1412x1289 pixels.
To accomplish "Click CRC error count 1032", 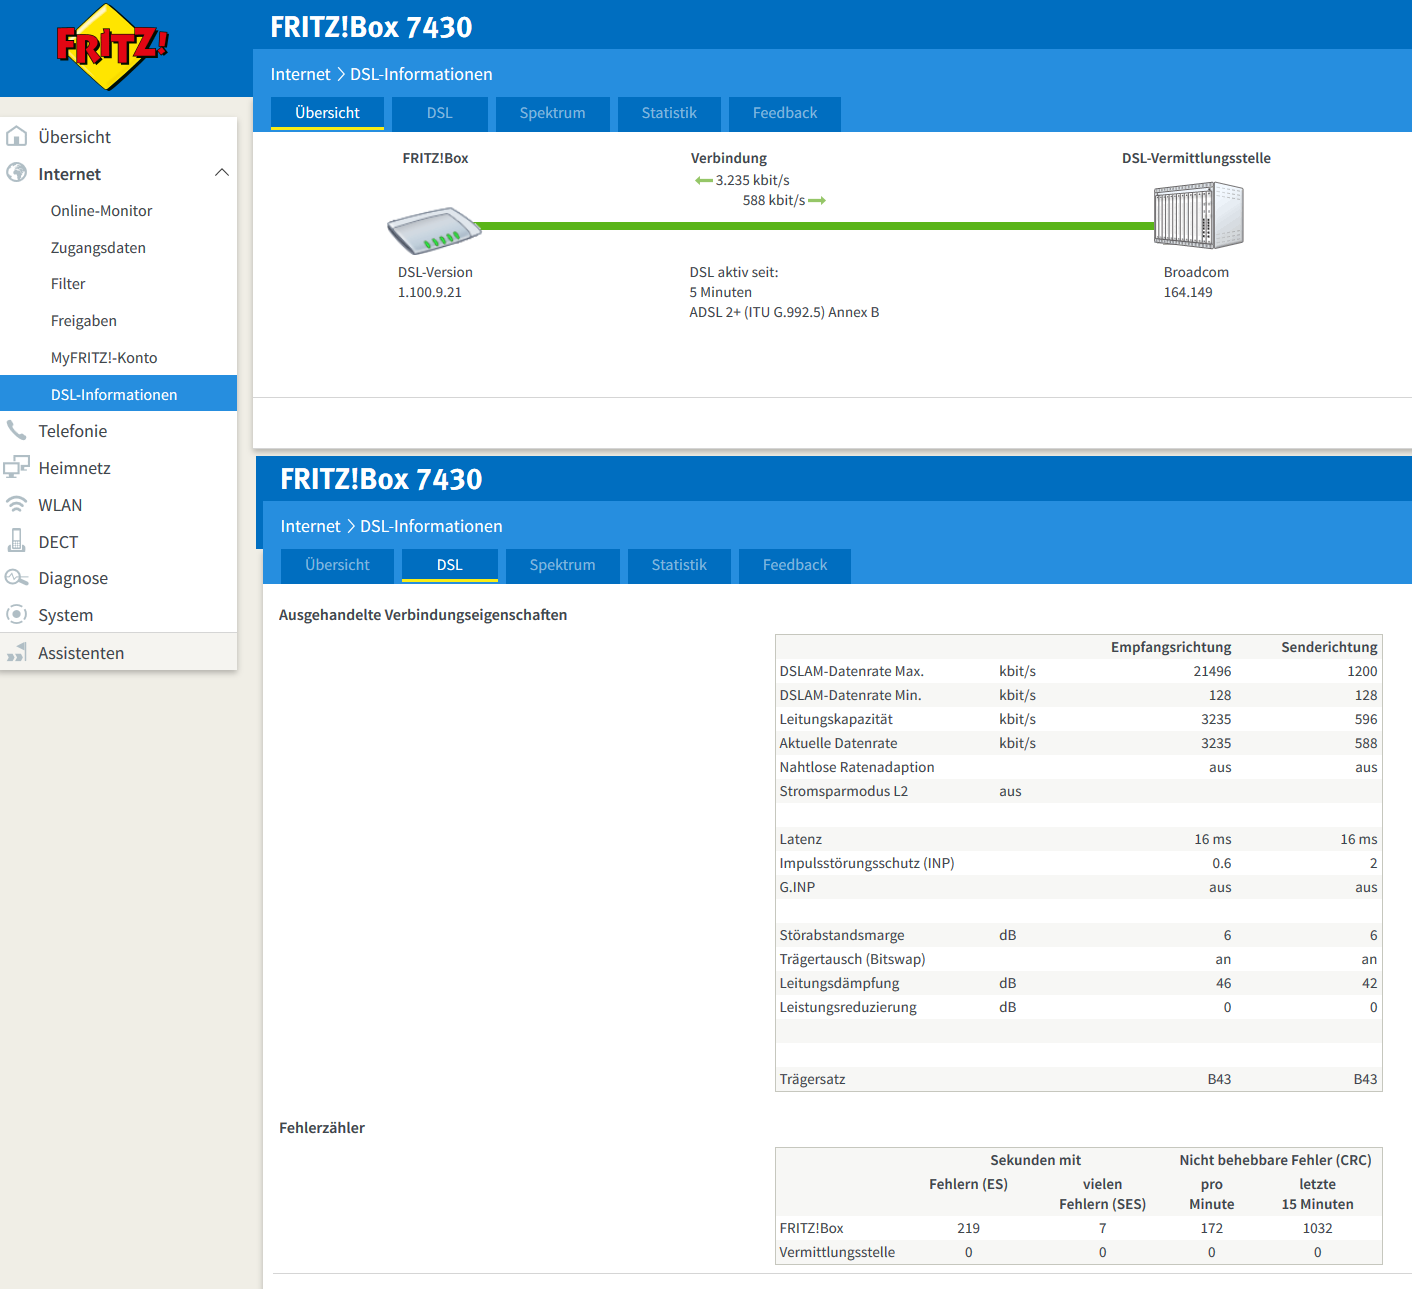I will point(1317,1228).
